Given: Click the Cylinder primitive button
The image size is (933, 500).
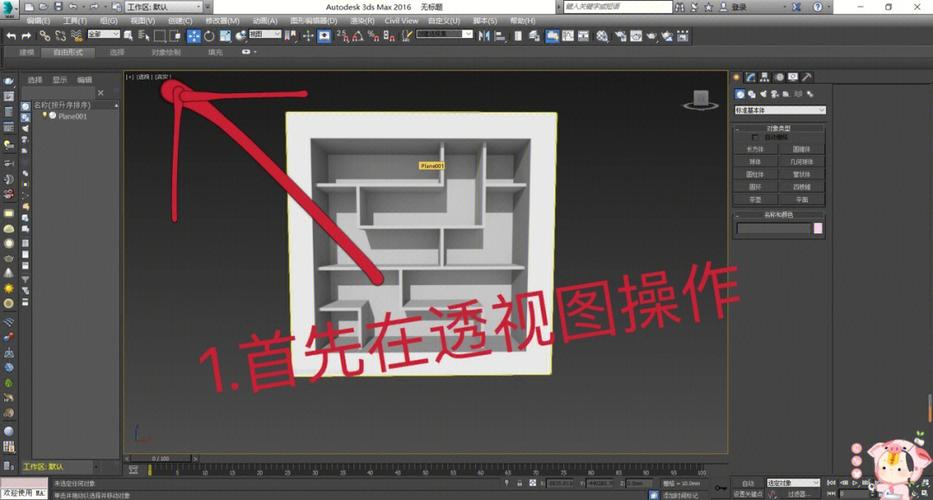Looking at the screenshot, I should pyautogui.click(x=755, y=174).
